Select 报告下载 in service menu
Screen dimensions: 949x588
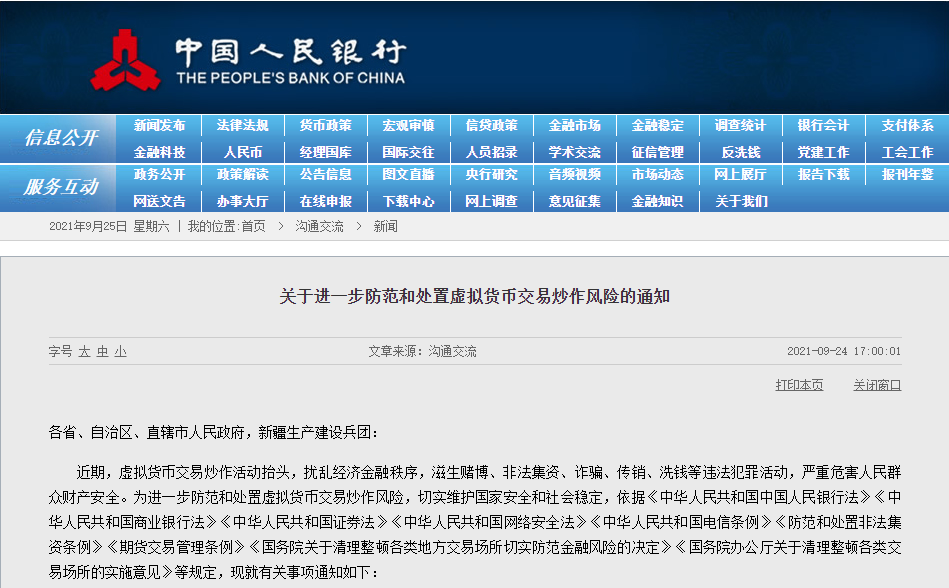click(823, 174)
